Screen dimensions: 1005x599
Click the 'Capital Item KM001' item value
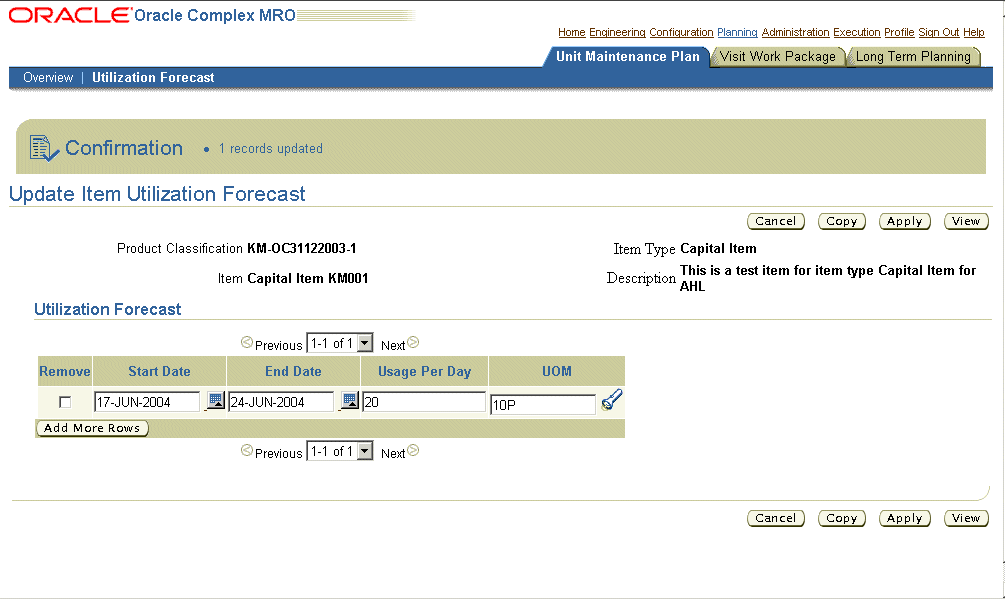click(x=308, y=279)
